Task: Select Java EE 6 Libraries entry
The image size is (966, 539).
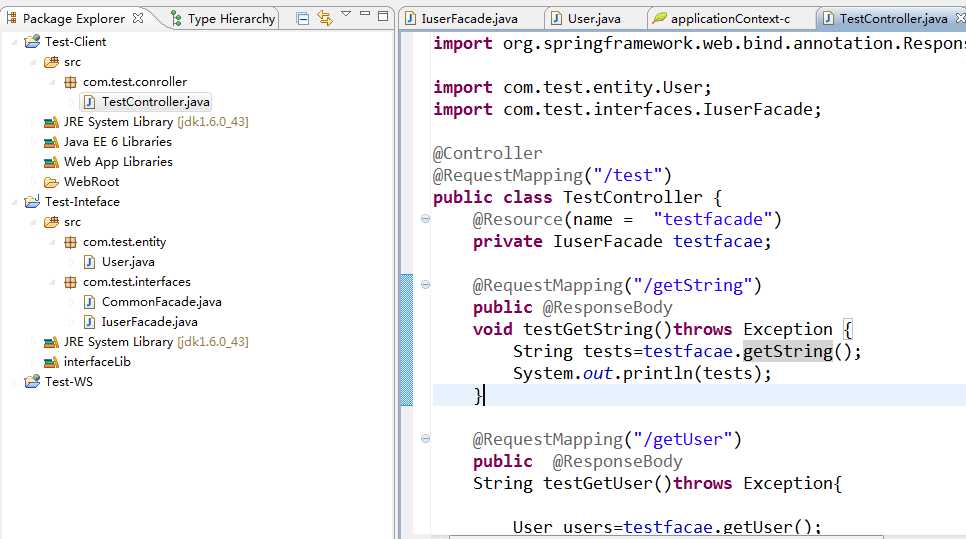Action: pos(118,142)
